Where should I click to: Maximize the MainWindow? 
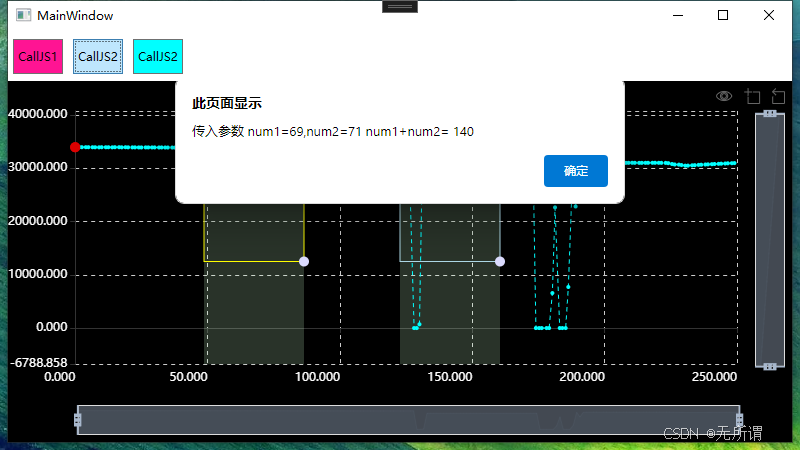tap(722, 15)
